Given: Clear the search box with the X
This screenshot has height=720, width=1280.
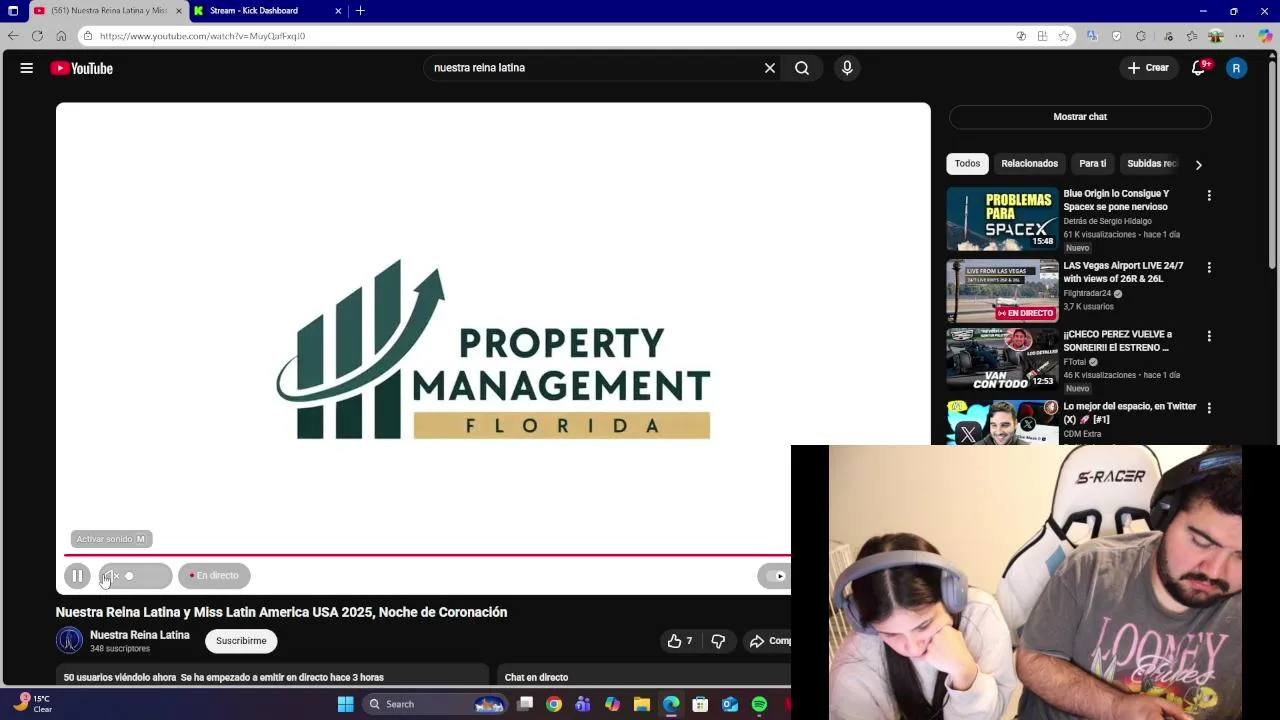Looking at the screenshot, I should (x=770, y=68).
